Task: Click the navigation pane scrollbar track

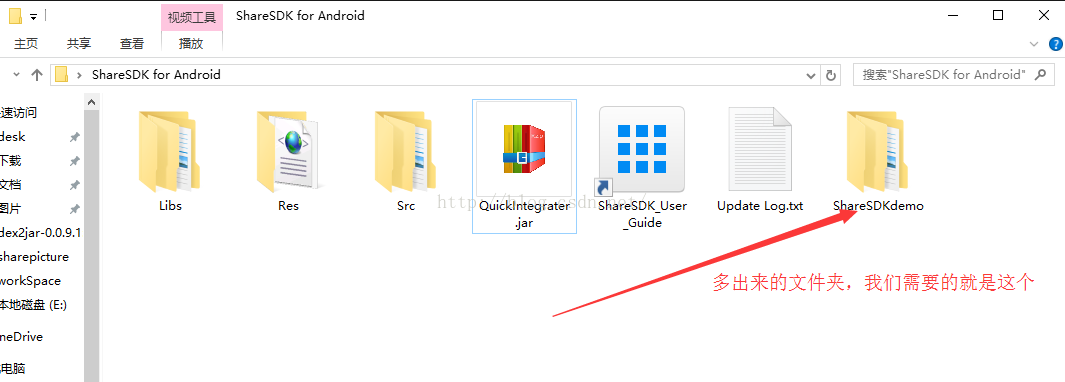Action: click(92, 245)
